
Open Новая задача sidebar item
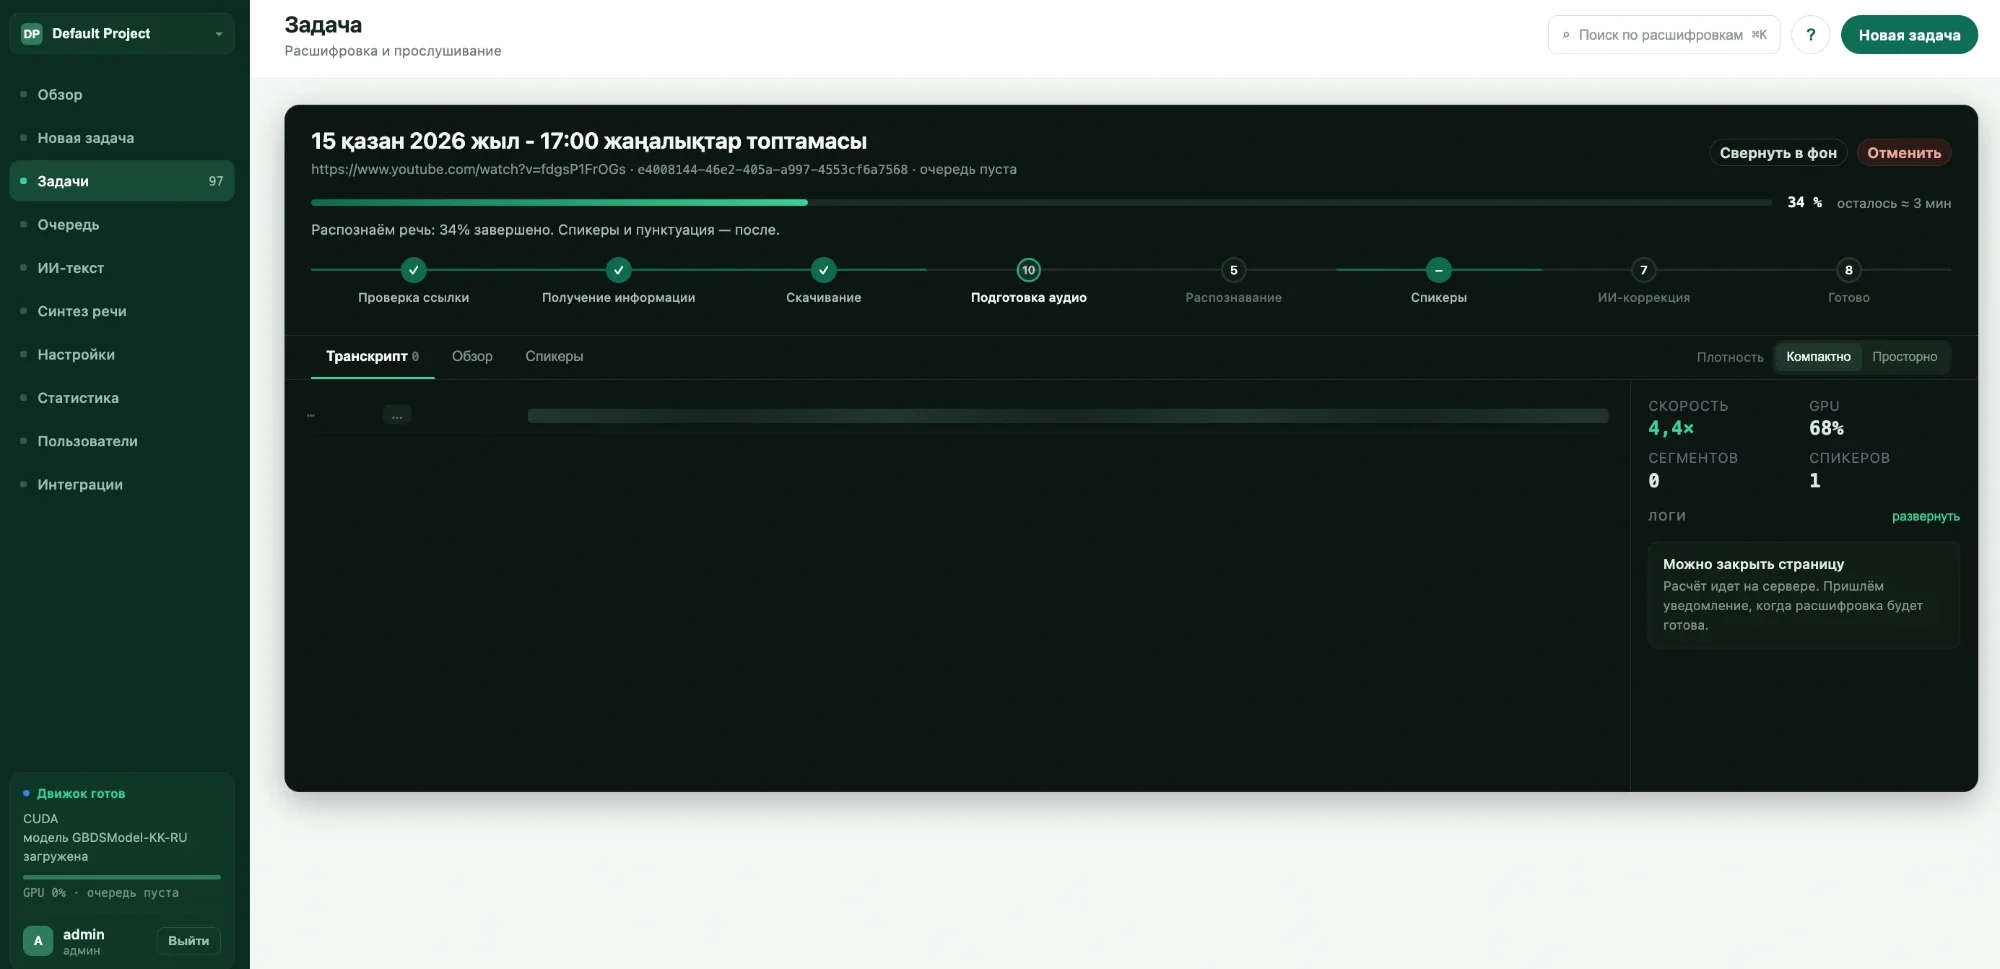[x=122, y=138]
